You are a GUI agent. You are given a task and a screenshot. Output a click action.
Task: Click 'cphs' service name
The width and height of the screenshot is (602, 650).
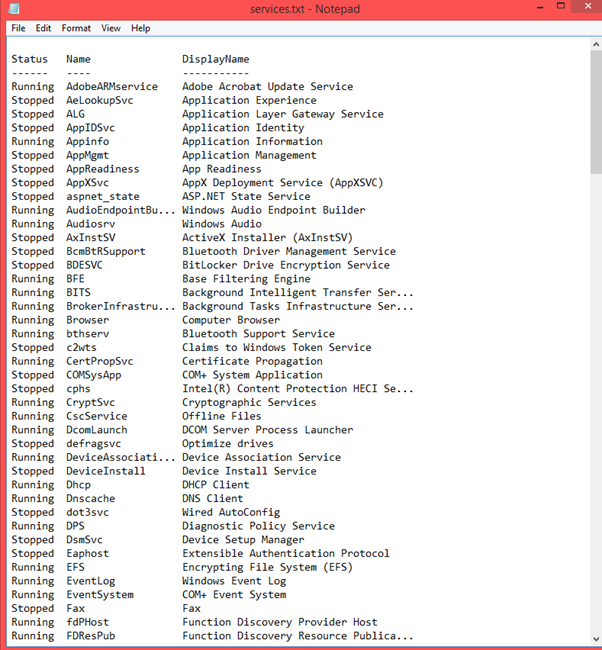click(78, 389)
